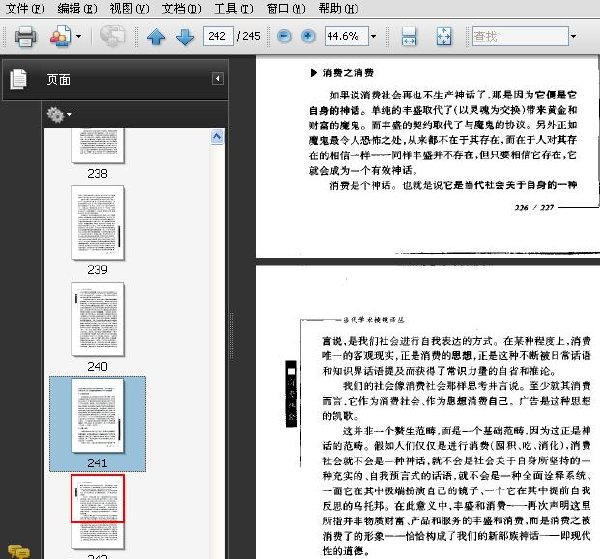Click the page number field showing 242
This screenshot has height=559, width=600.
tap(218, 36)
